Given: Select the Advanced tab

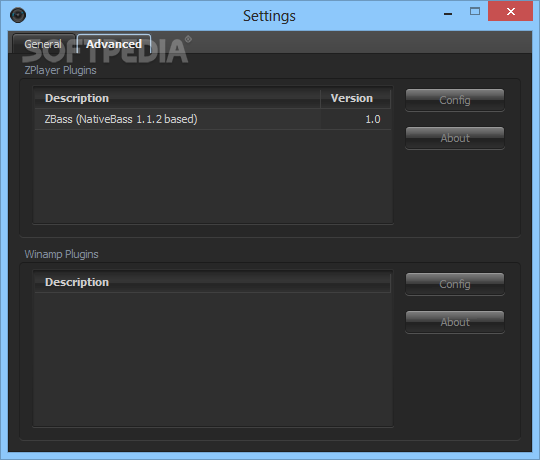Looking at the screenshot, I should 114,44.
